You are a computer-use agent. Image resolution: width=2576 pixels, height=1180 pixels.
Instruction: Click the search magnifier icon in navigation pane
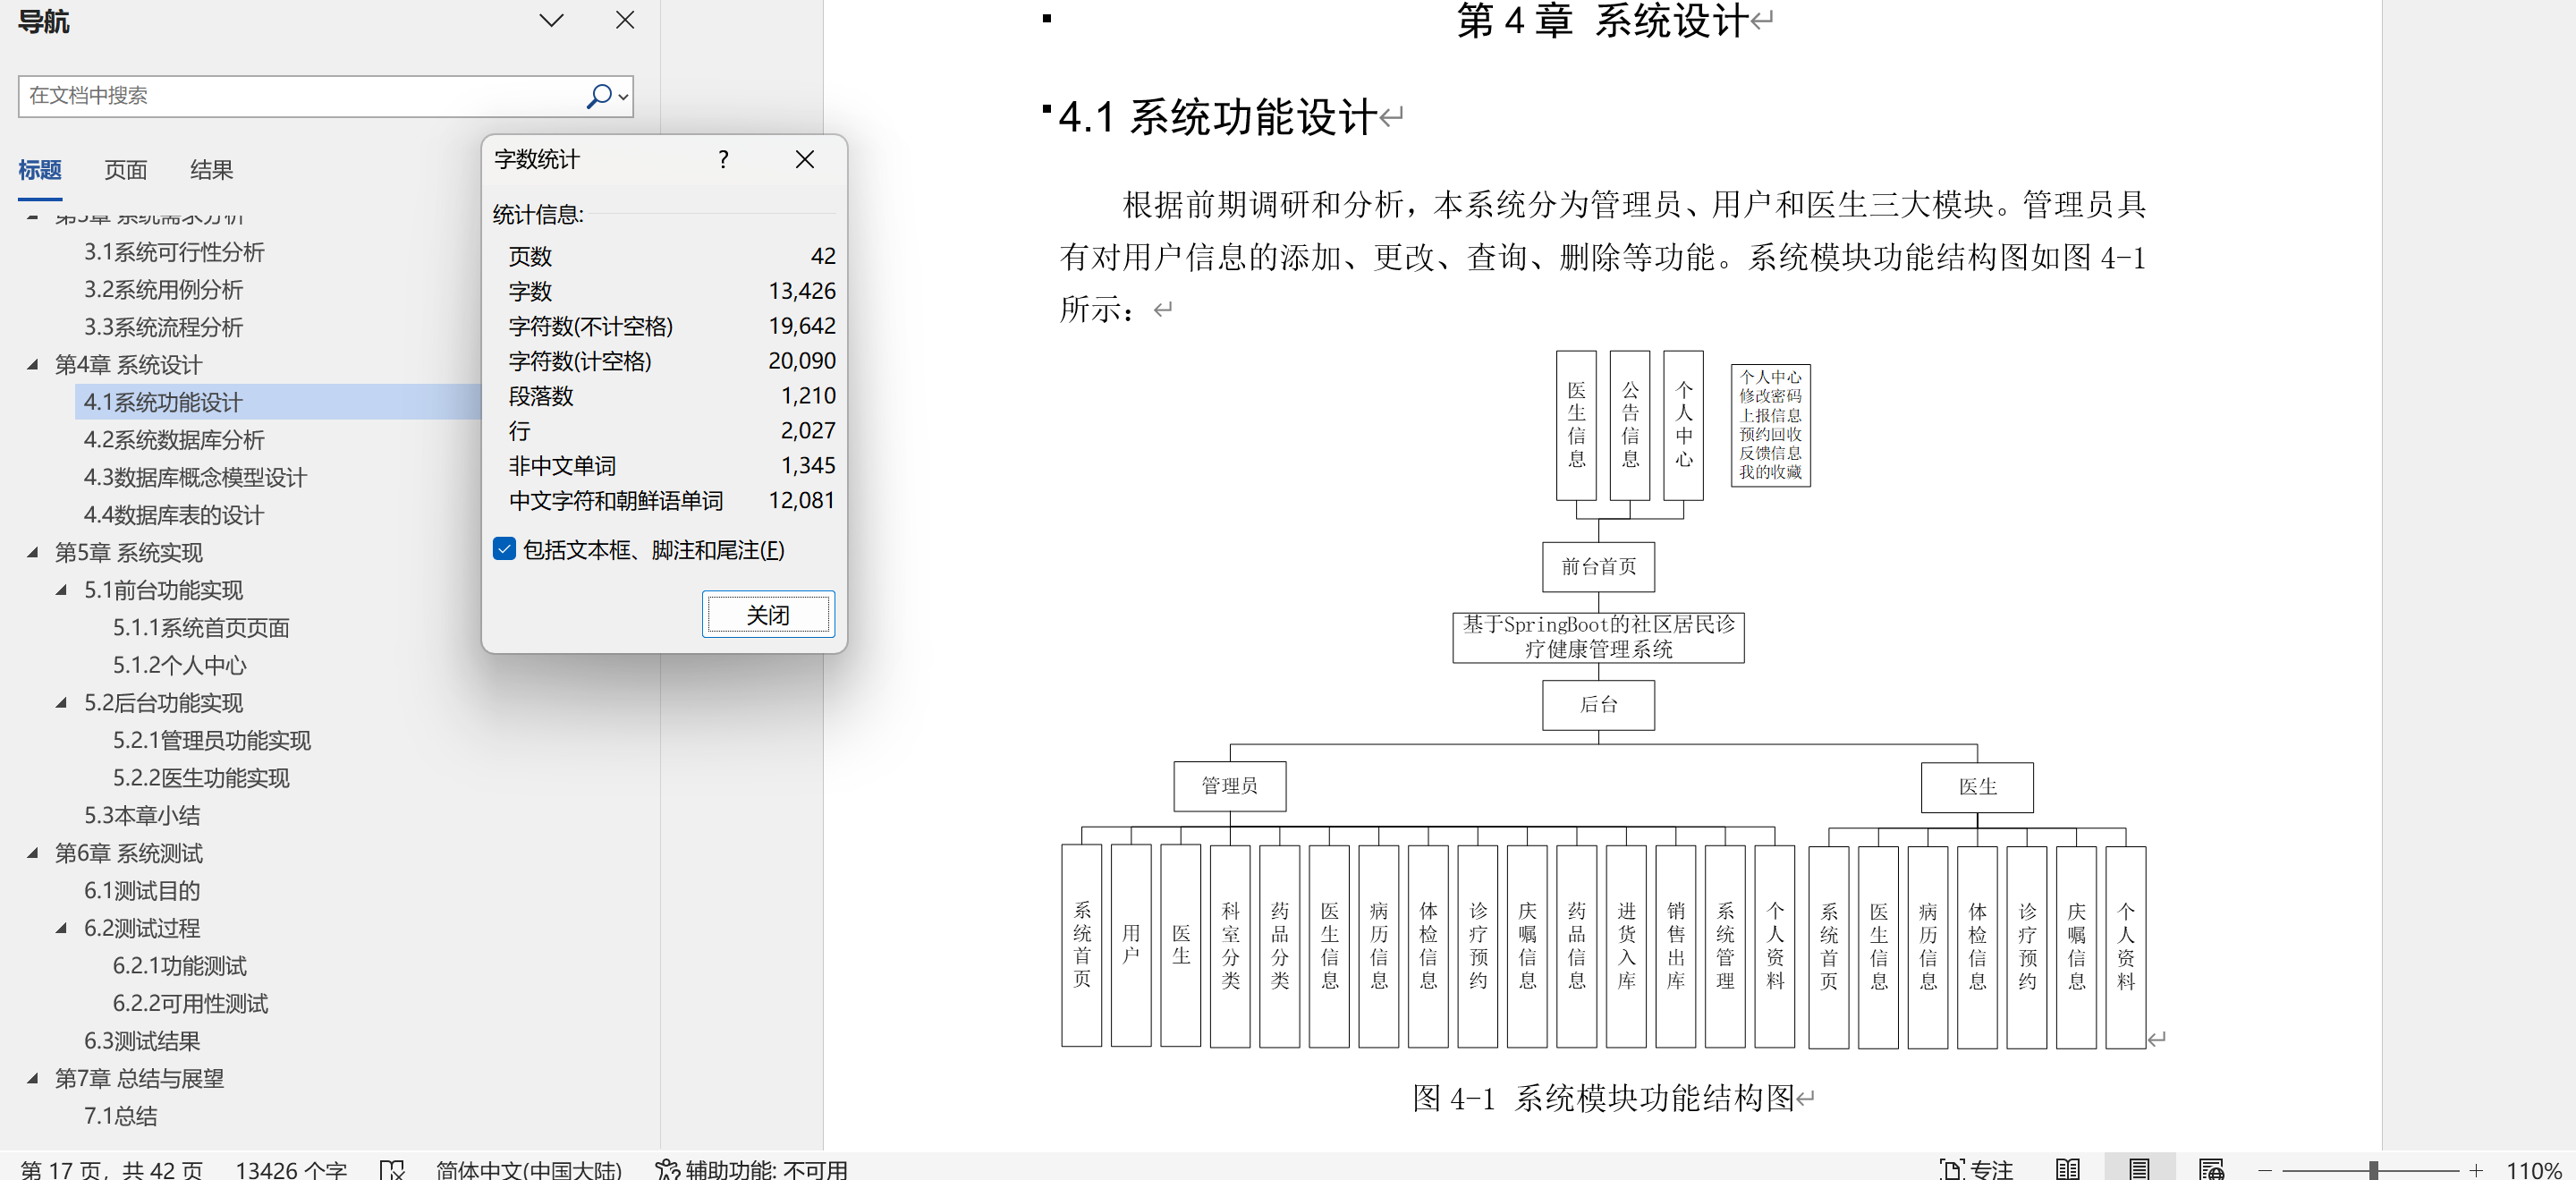598,96
